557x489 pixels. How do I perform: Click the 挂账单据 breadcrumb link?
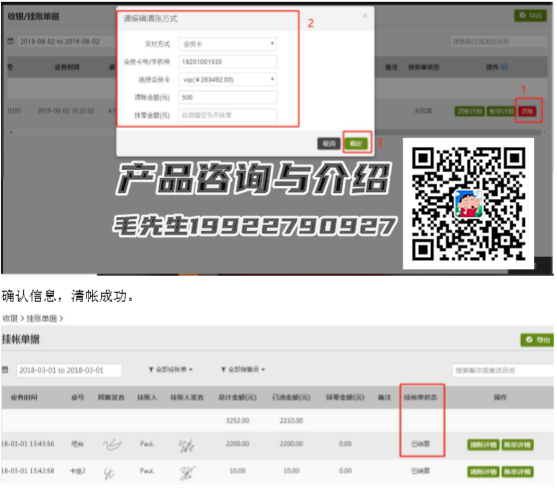(x=42, y=318)
